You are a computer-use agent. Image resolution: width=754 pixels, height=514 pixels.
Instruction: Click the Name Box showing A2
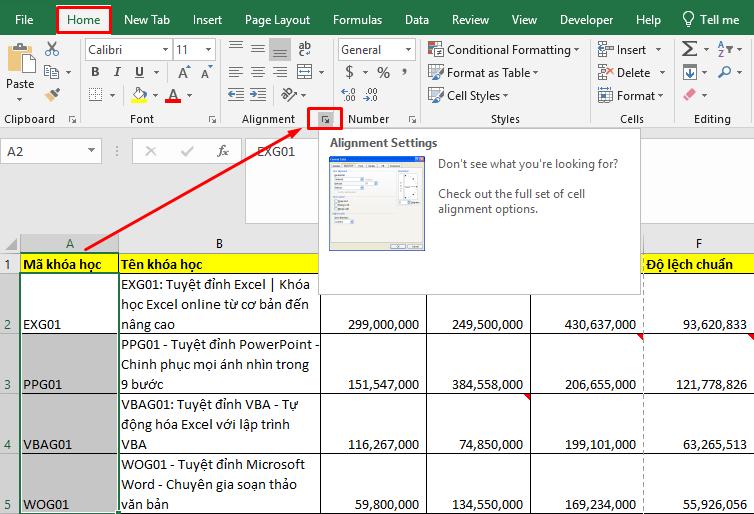(51, 151)
